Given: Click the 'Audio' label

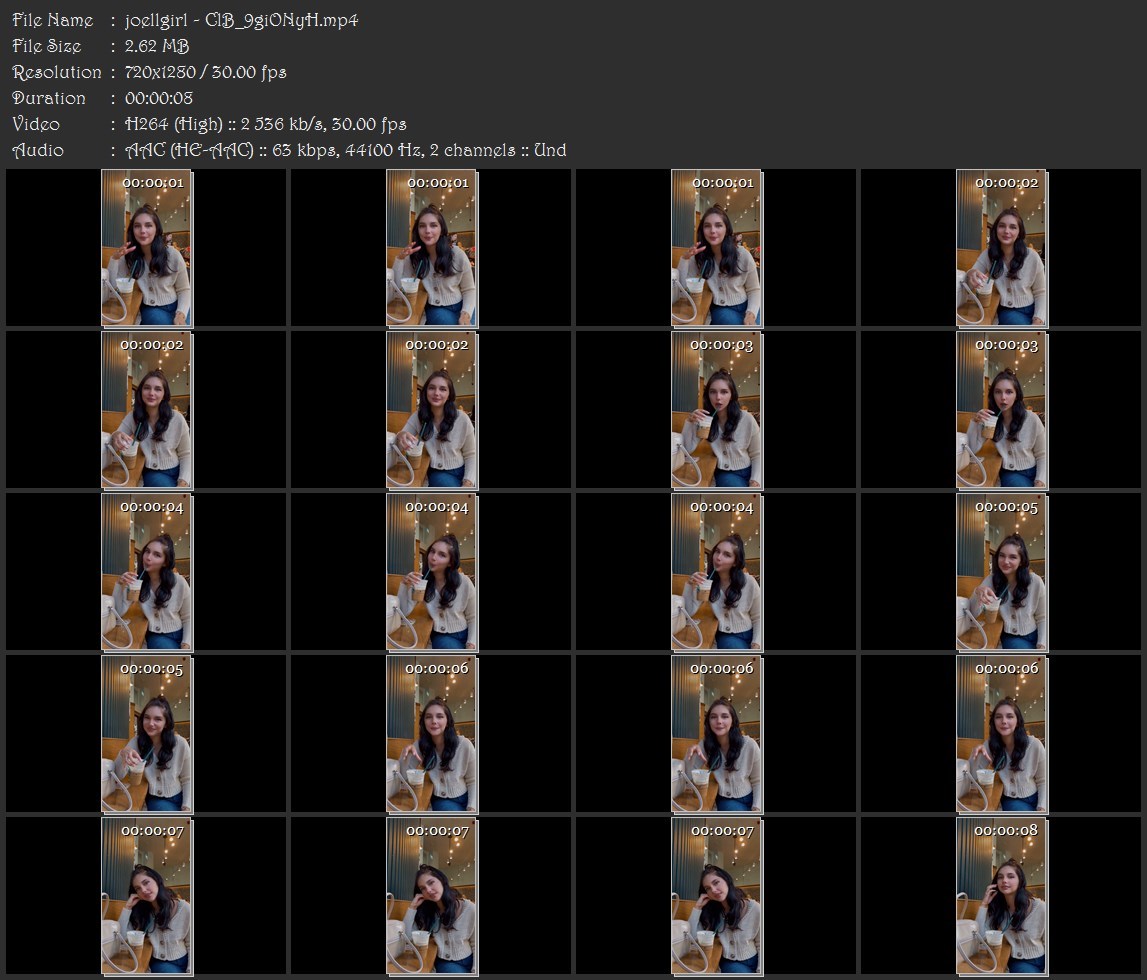Looking at the screenshot, I should tap(38, 151).
